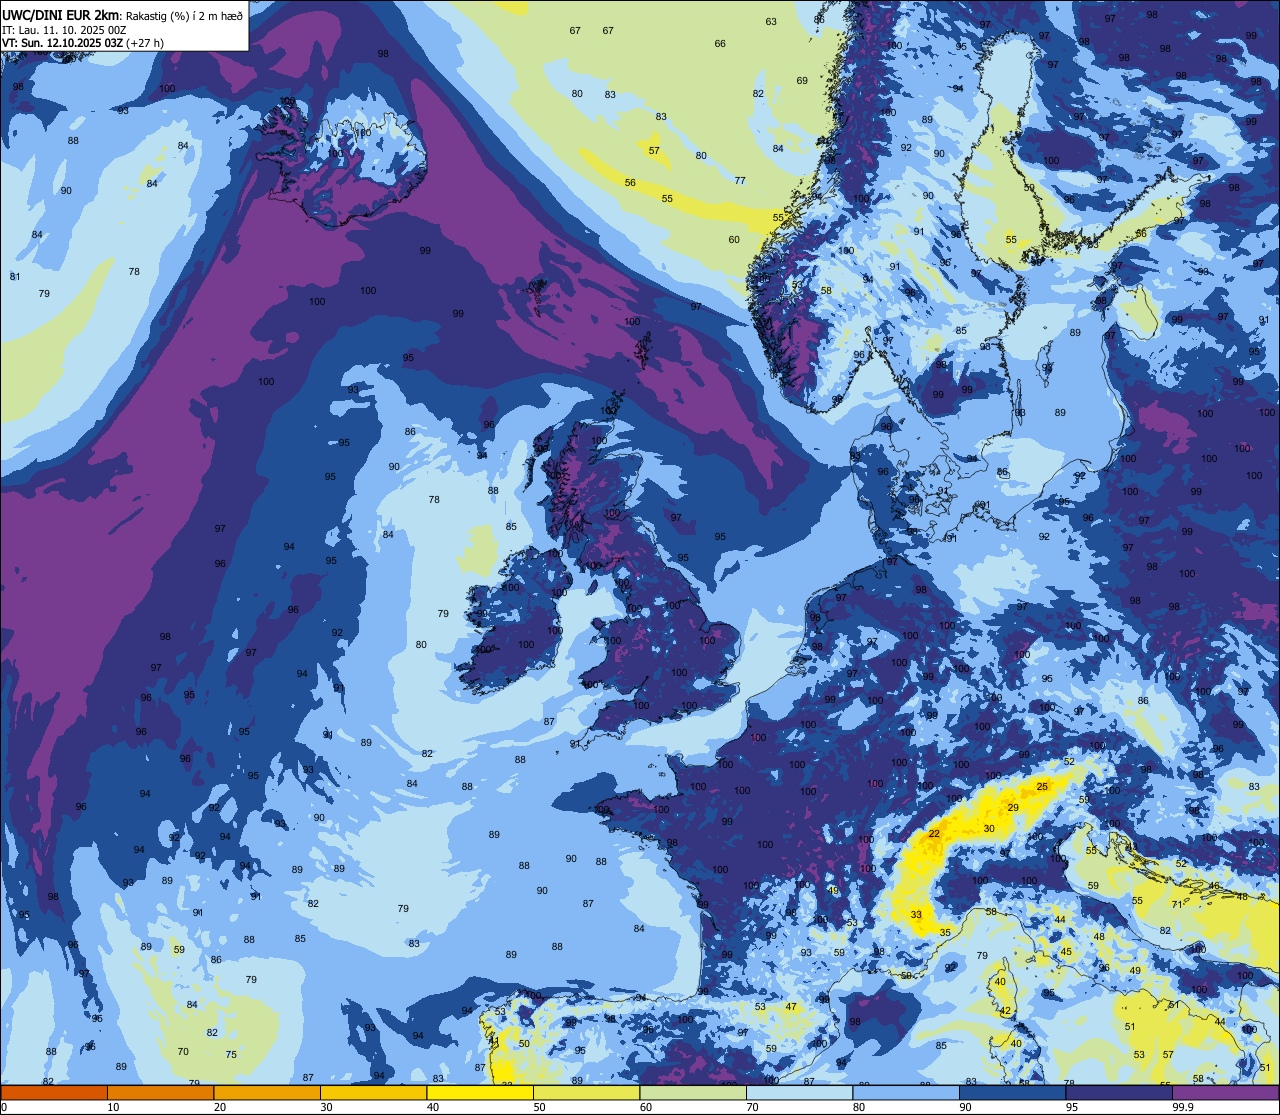Click the 'Rakastig (%) í 2 m hæð' label
Screen dimensions: 1280x1115
tap(184, 15)
